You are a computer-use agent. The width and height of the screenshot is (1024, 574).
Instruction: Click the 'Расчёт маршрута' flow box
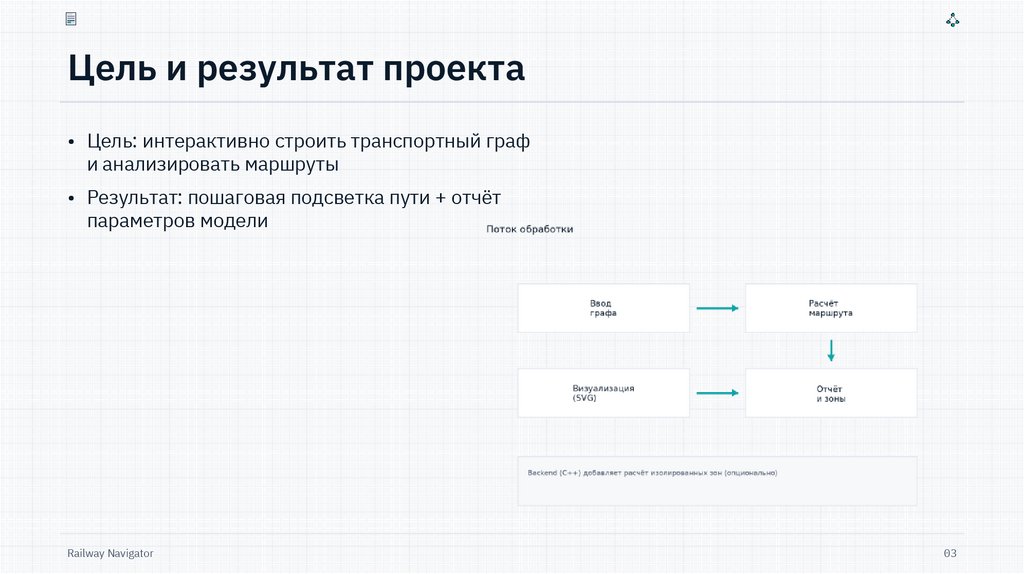point(831,308)
